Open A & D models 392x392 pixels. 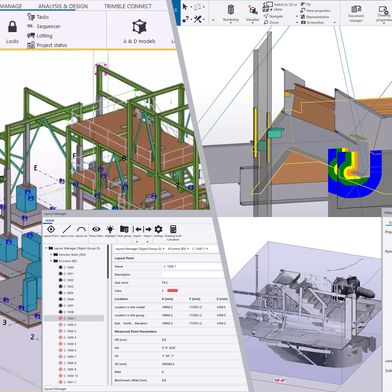point(139,32)
